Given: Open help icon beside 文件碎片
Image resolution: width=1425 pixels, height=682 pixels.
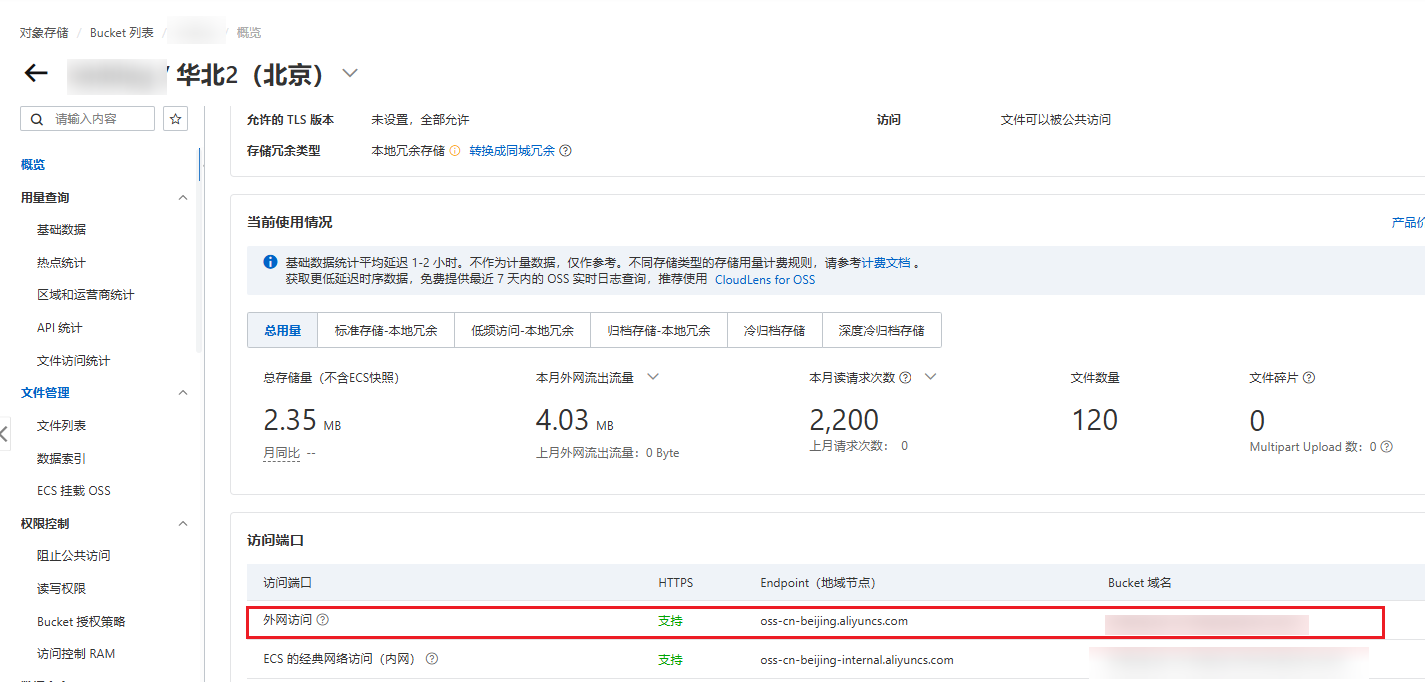Looking at the screenshot, I should [1309, 378].
